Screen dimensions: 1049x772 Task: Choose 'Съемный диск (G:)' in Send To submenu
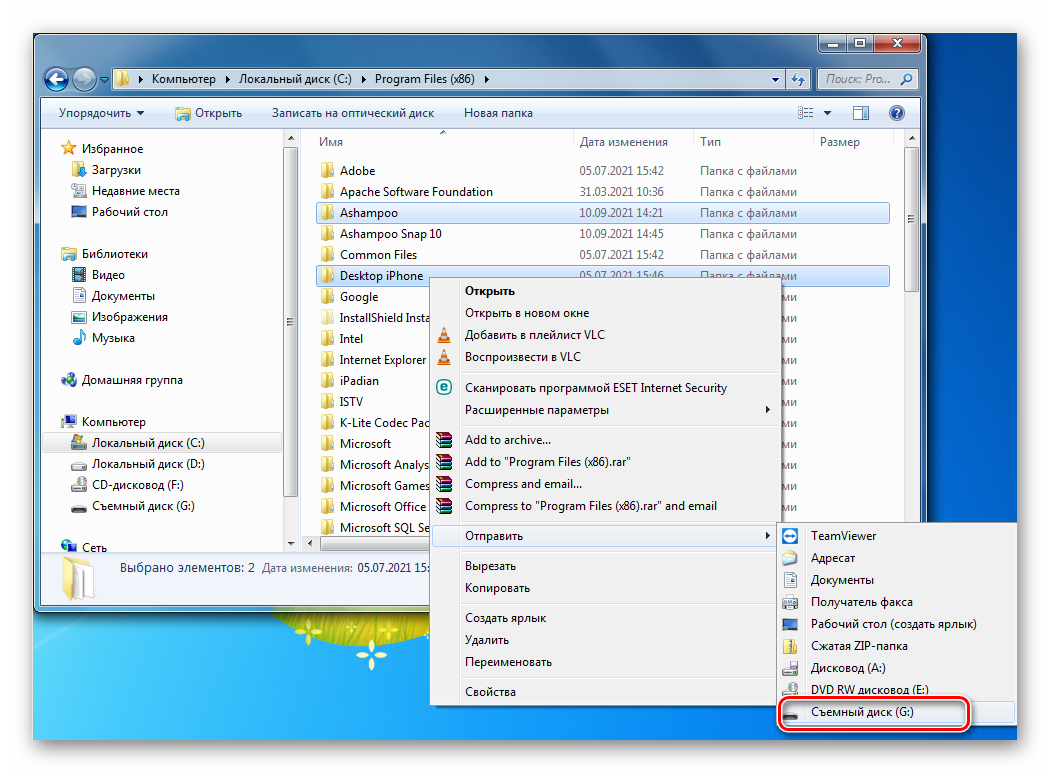point(862,713)
